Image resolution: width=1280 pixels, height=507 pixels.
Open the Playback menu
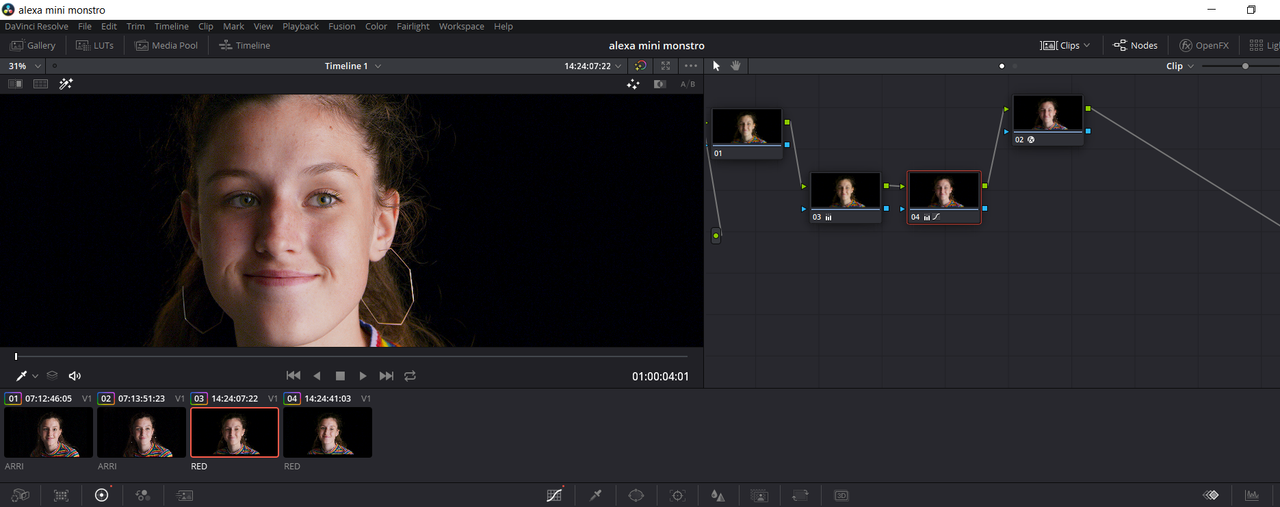300,26
